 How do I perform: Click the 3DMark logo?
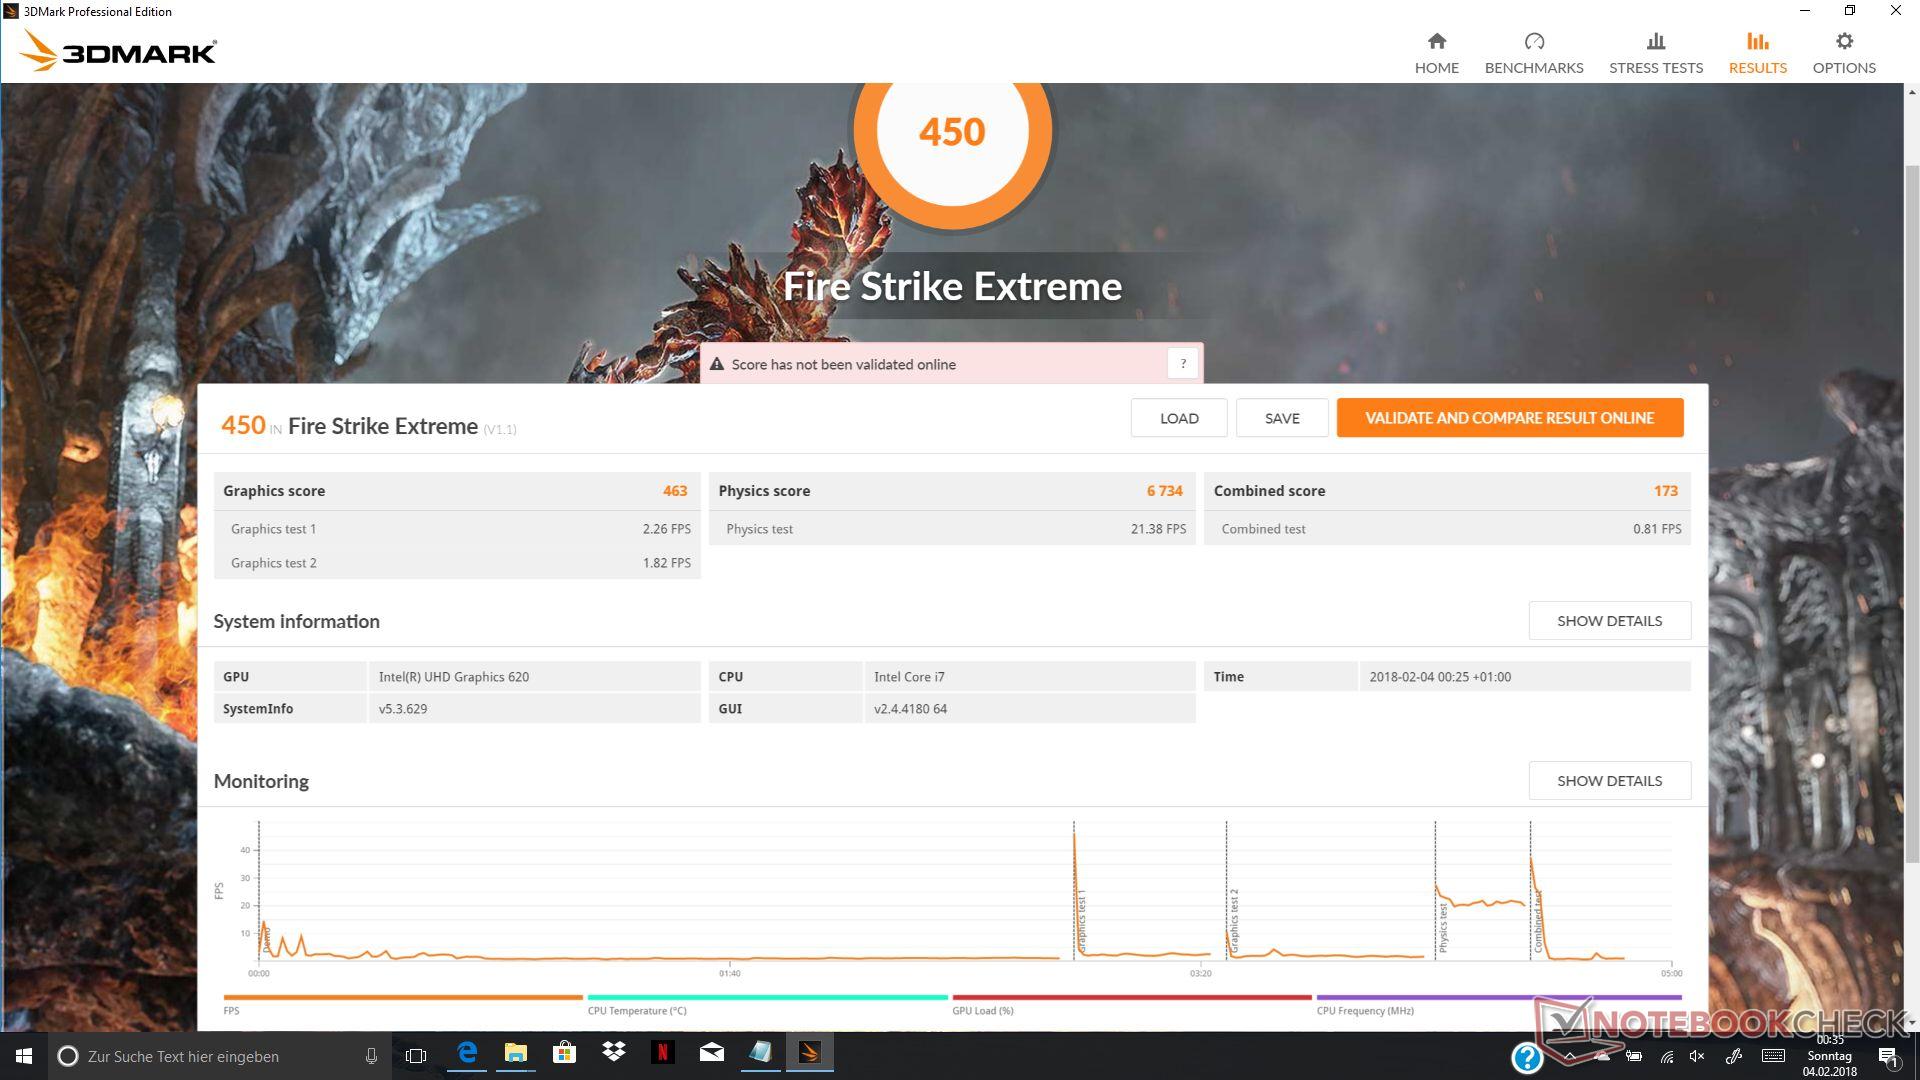(x=118, y=50)
